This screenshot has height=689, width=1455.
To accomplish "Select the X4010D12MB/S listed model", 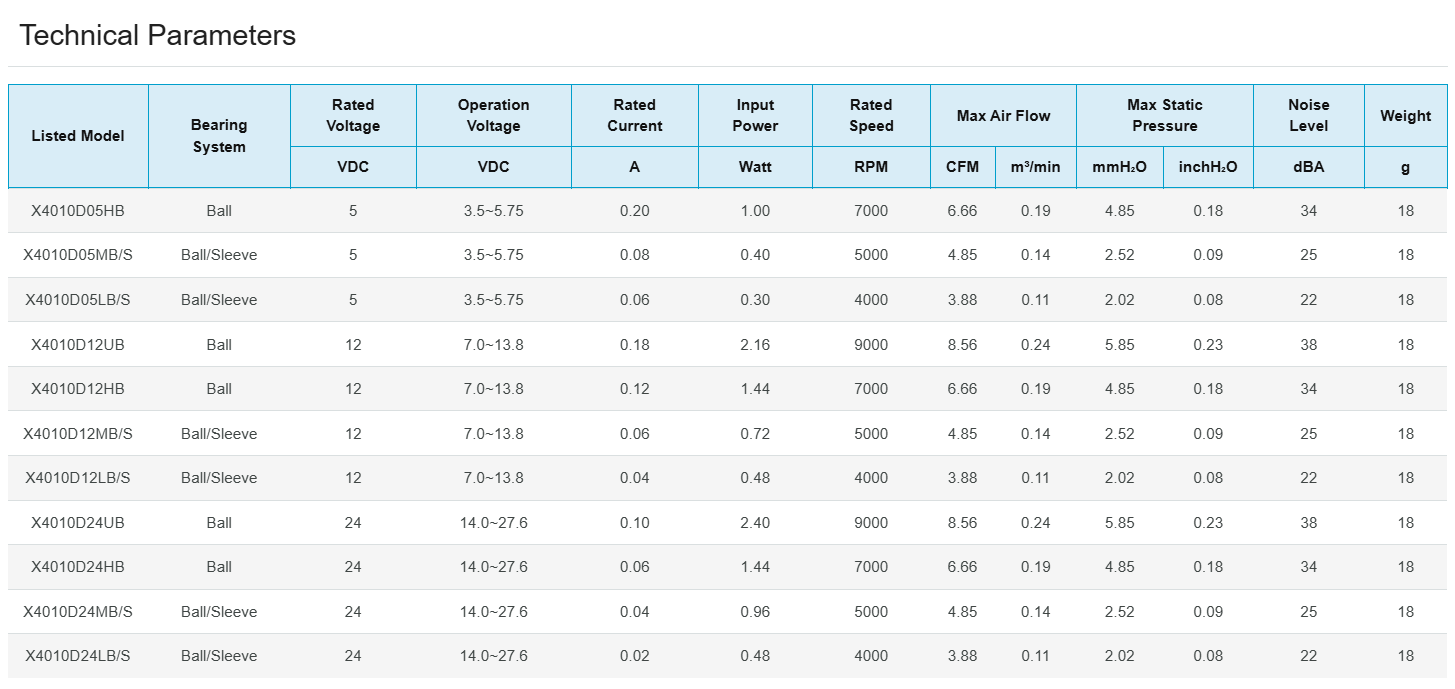I will [x=78, y=434].
